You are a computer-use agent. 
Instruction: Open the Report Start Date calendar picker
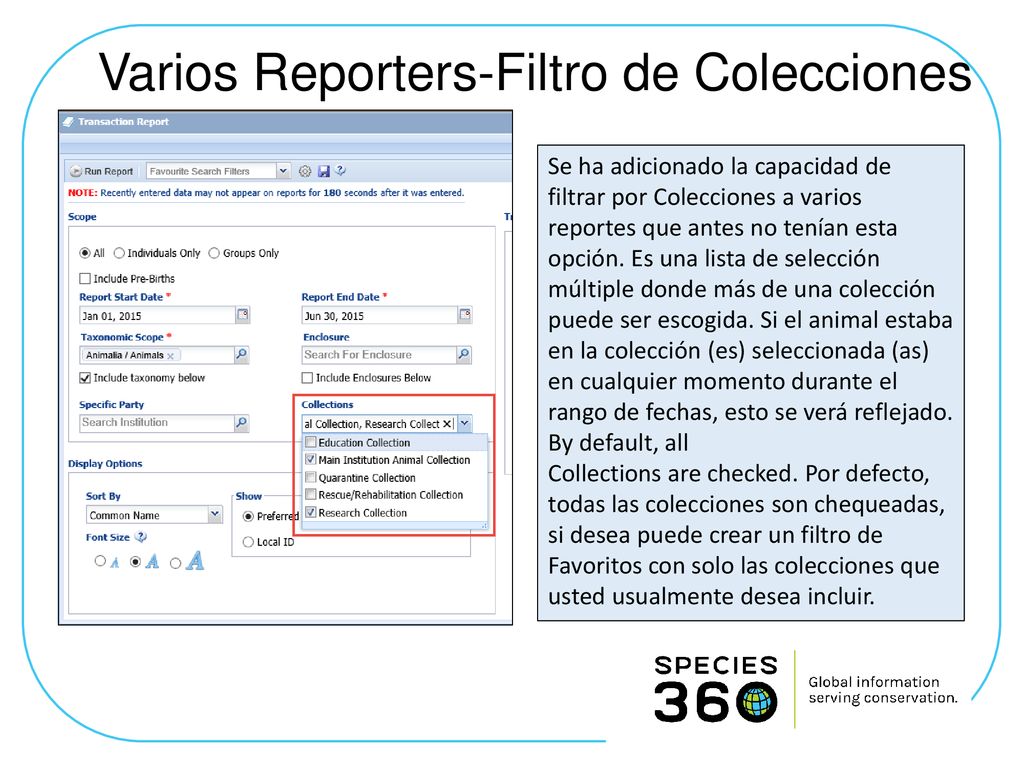(x=242, y=315)
